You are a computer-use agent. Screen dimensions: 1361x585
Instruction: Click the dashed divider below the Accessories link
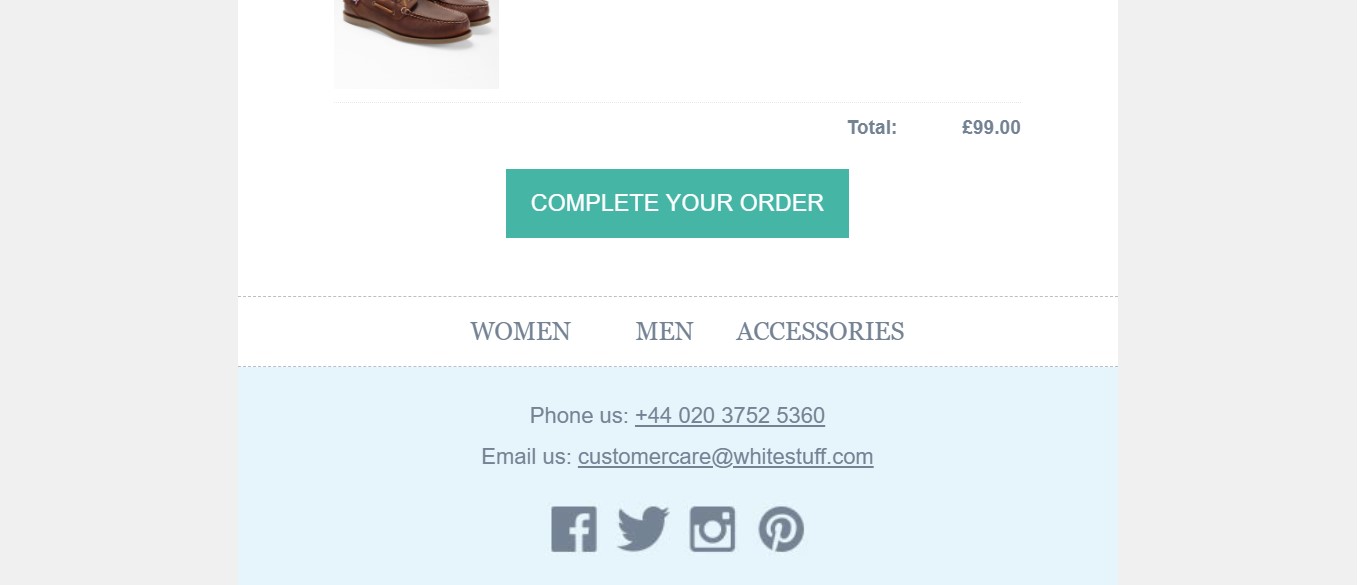(678, 366)
